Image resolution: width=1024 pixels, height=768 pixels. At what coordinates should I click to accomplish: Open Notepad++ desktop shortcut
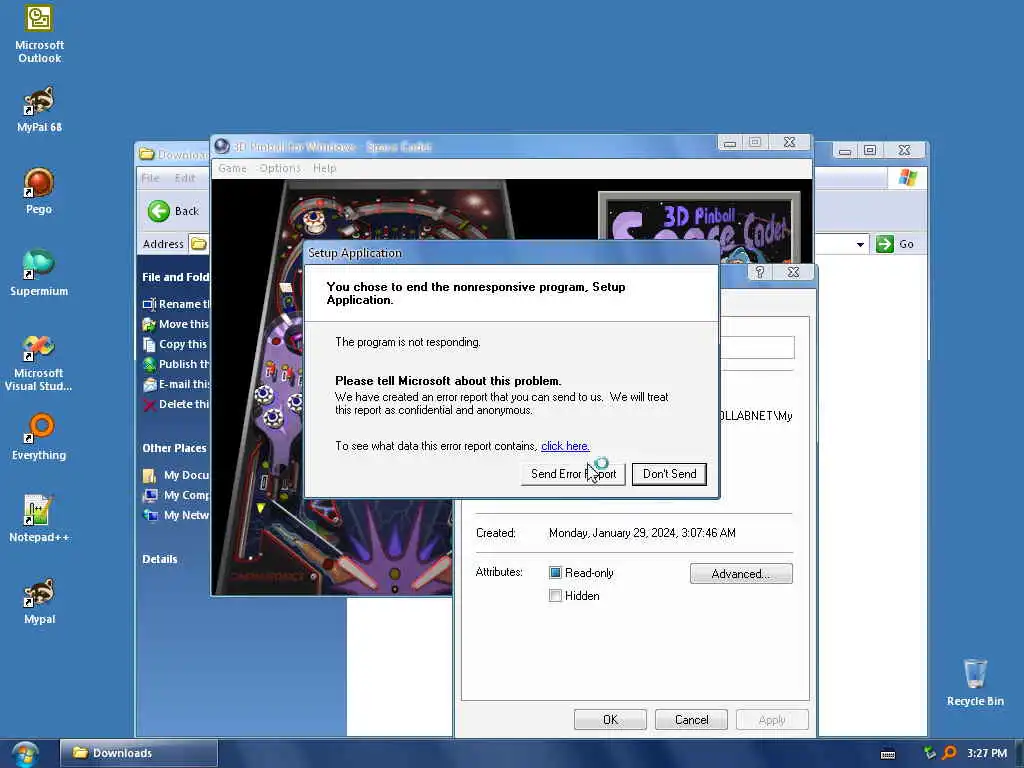pyautogui.click(x=39, y=519)
